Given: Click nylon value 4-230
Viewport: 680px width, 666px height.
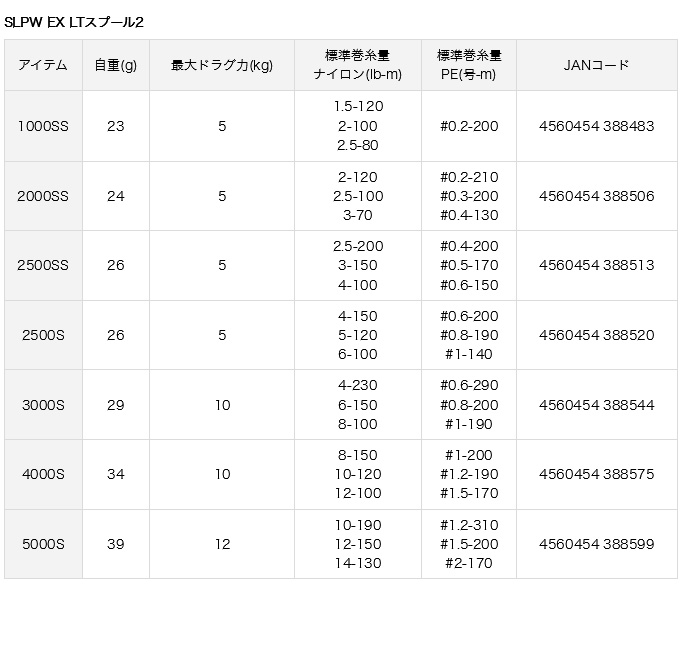Looking at the screenshot, I should [358, 385].
